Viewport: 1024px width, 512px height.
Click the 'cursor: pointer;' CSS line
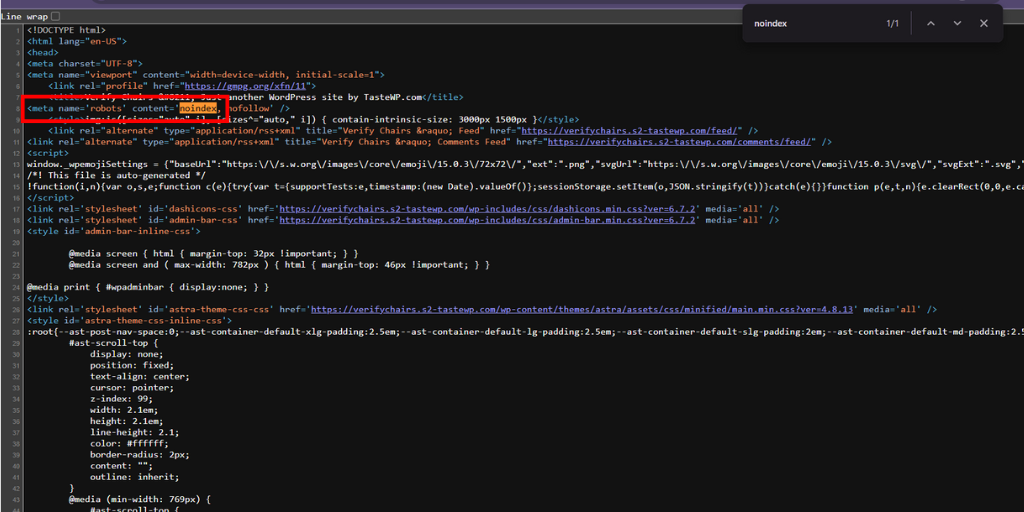tap(130, 388)
